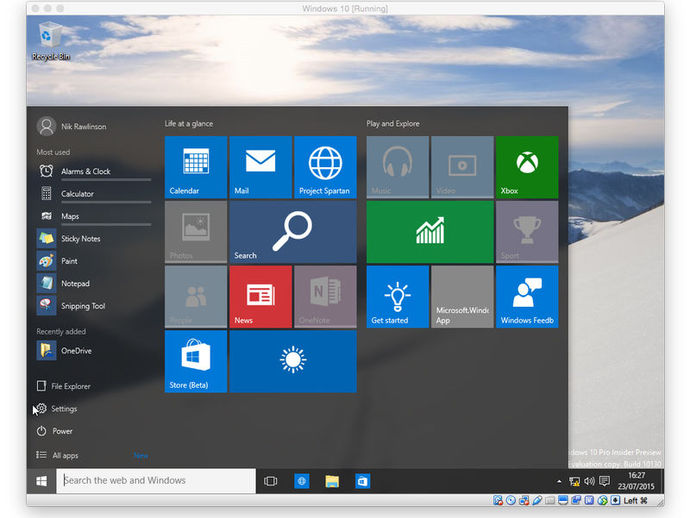Screen dimensions: 690x518
Task: Click the Nik Rawlinson user account
Action: pos(72,126)
